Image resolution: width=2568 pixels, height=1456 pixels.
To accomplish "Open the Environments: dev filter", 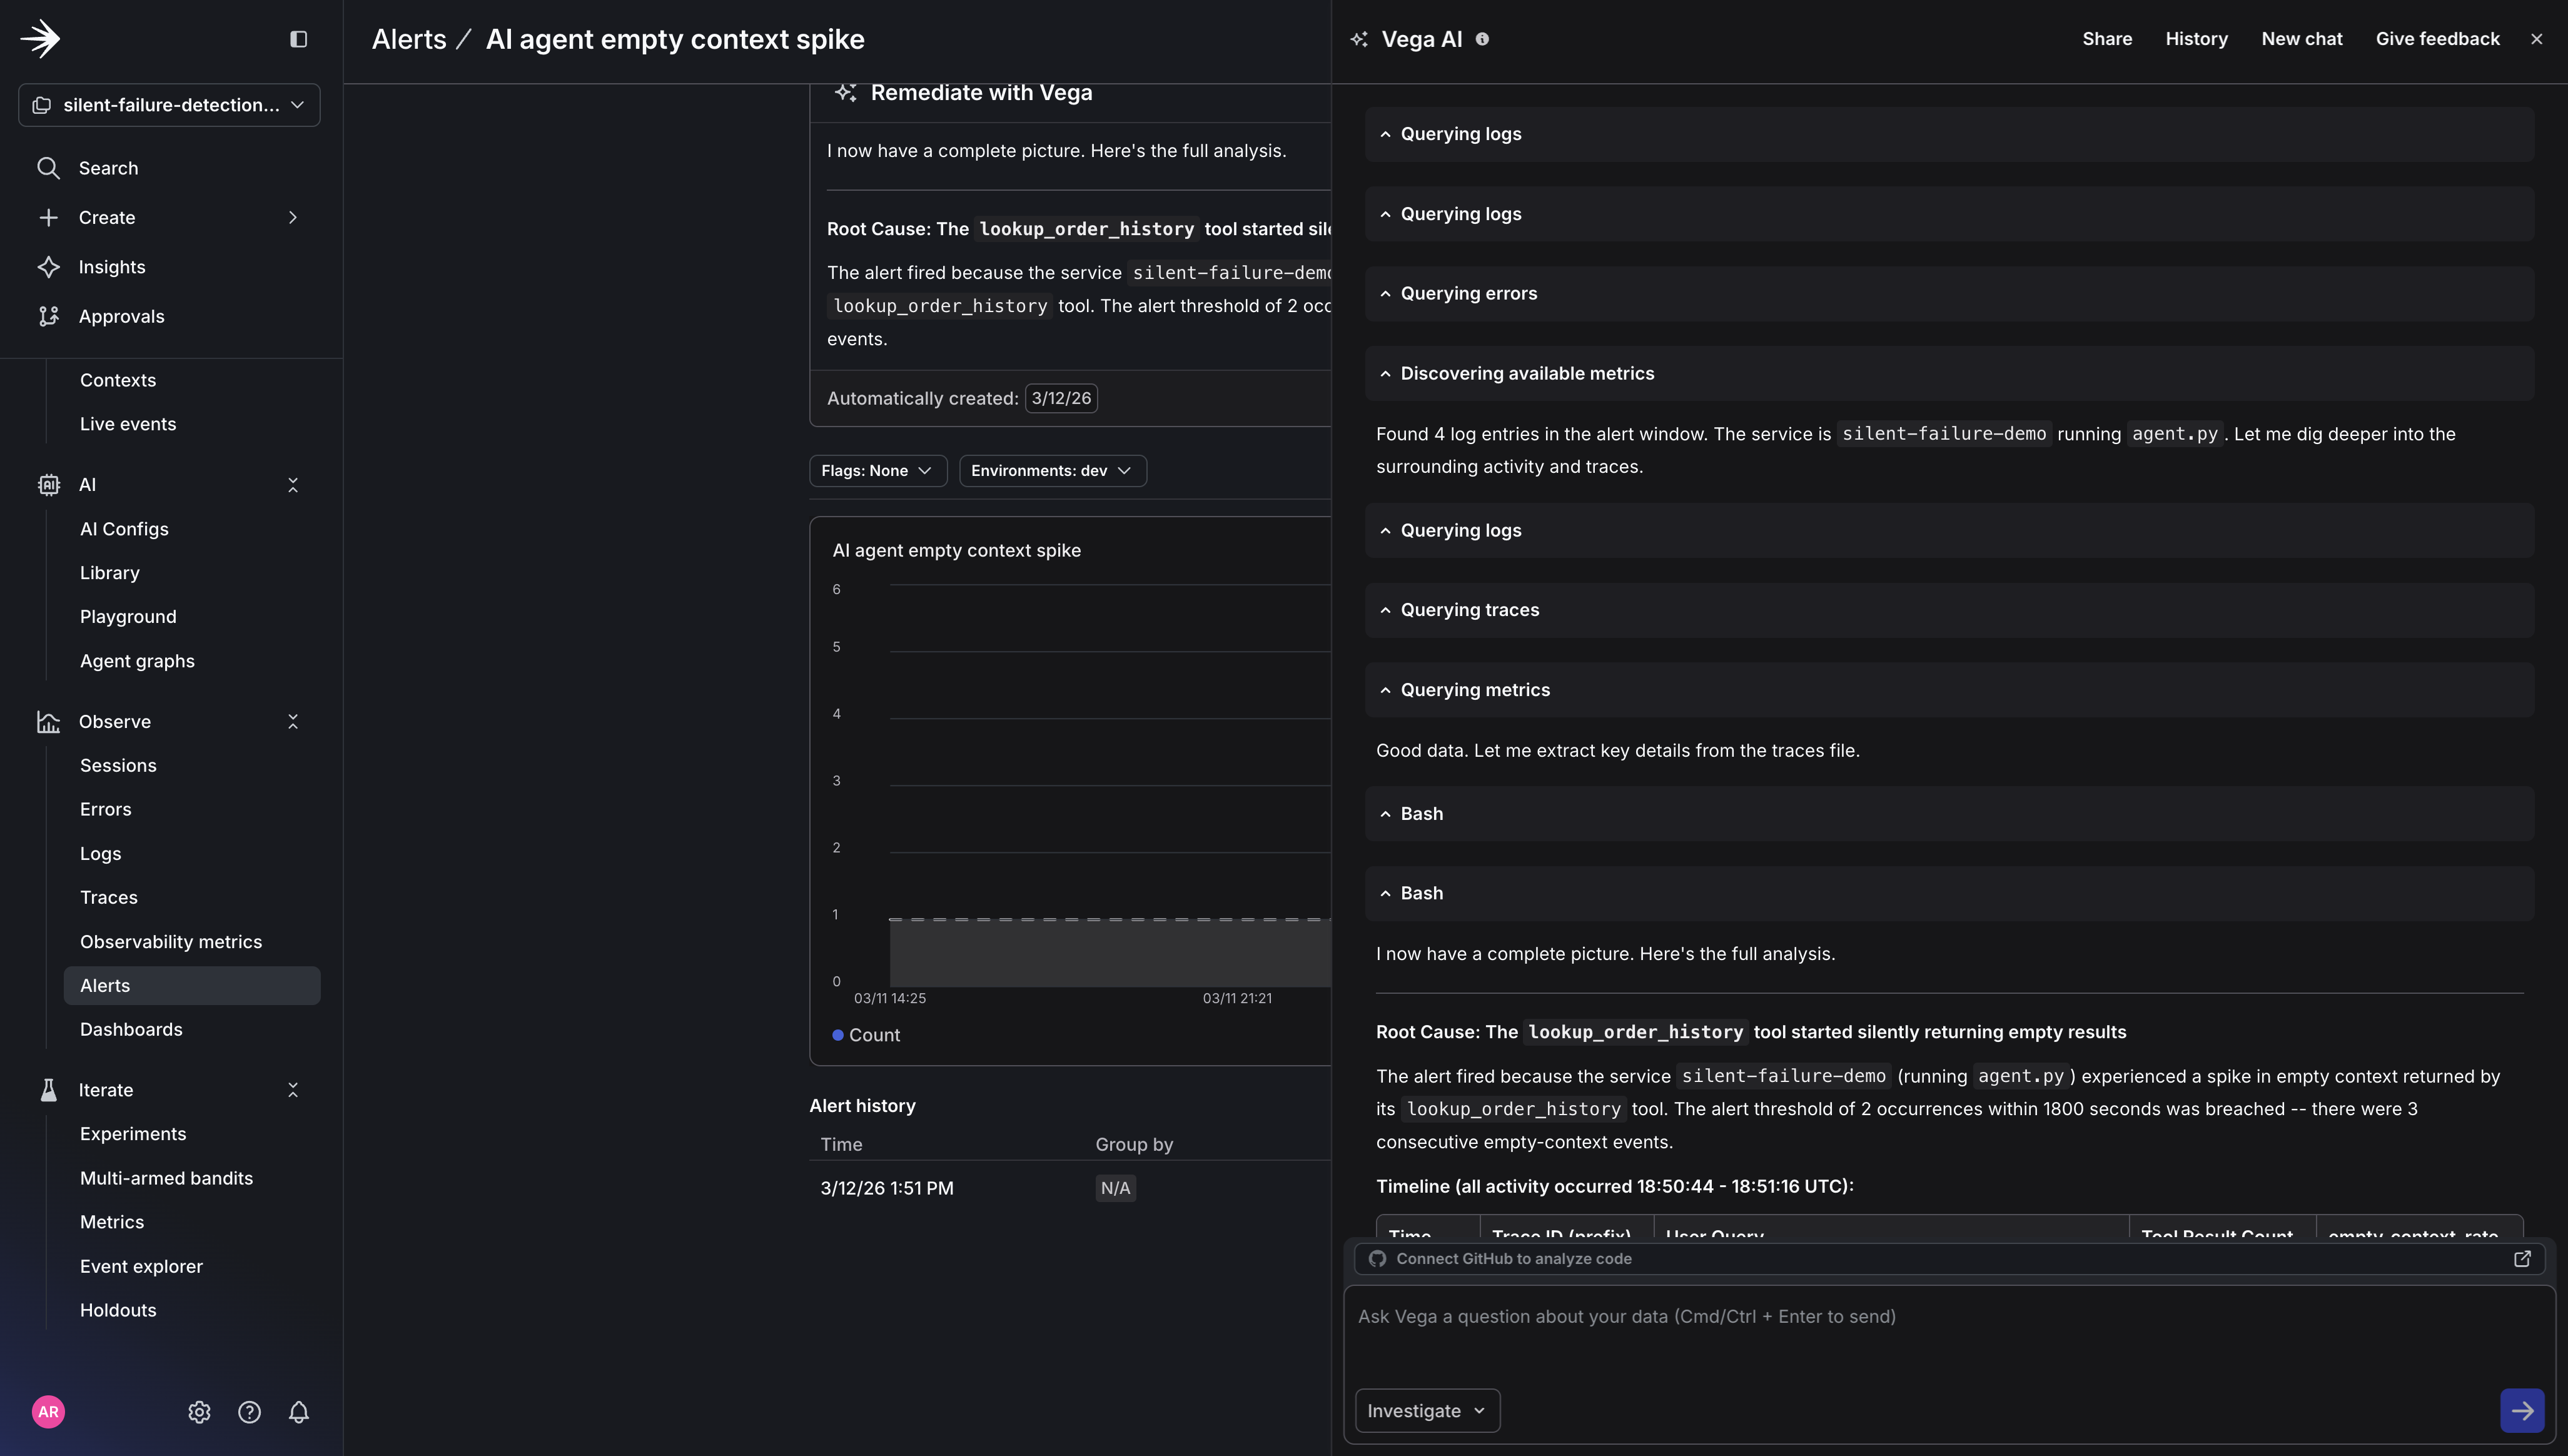I will click(1051, 470).
